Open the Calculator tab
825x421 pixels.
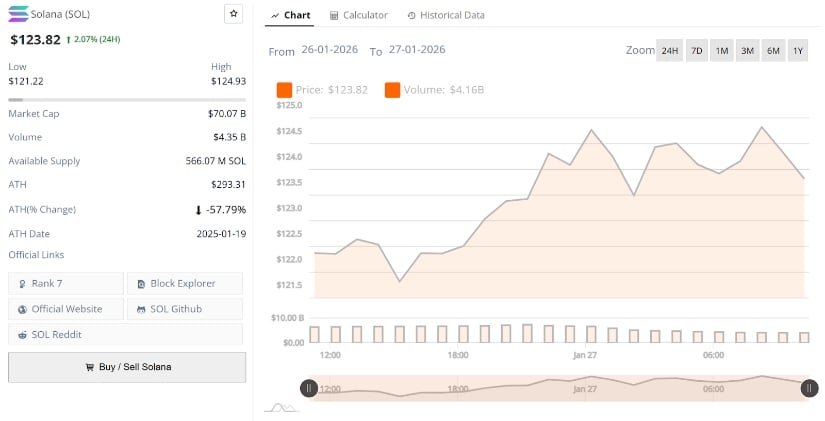coord(359,15)
